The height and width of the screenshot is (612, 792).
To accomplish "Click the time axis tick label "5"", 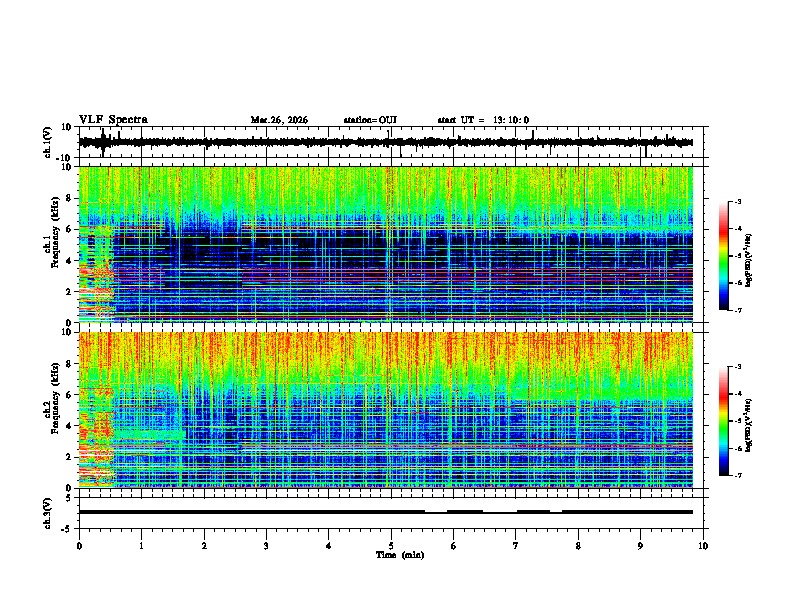I will click(391, 546).
